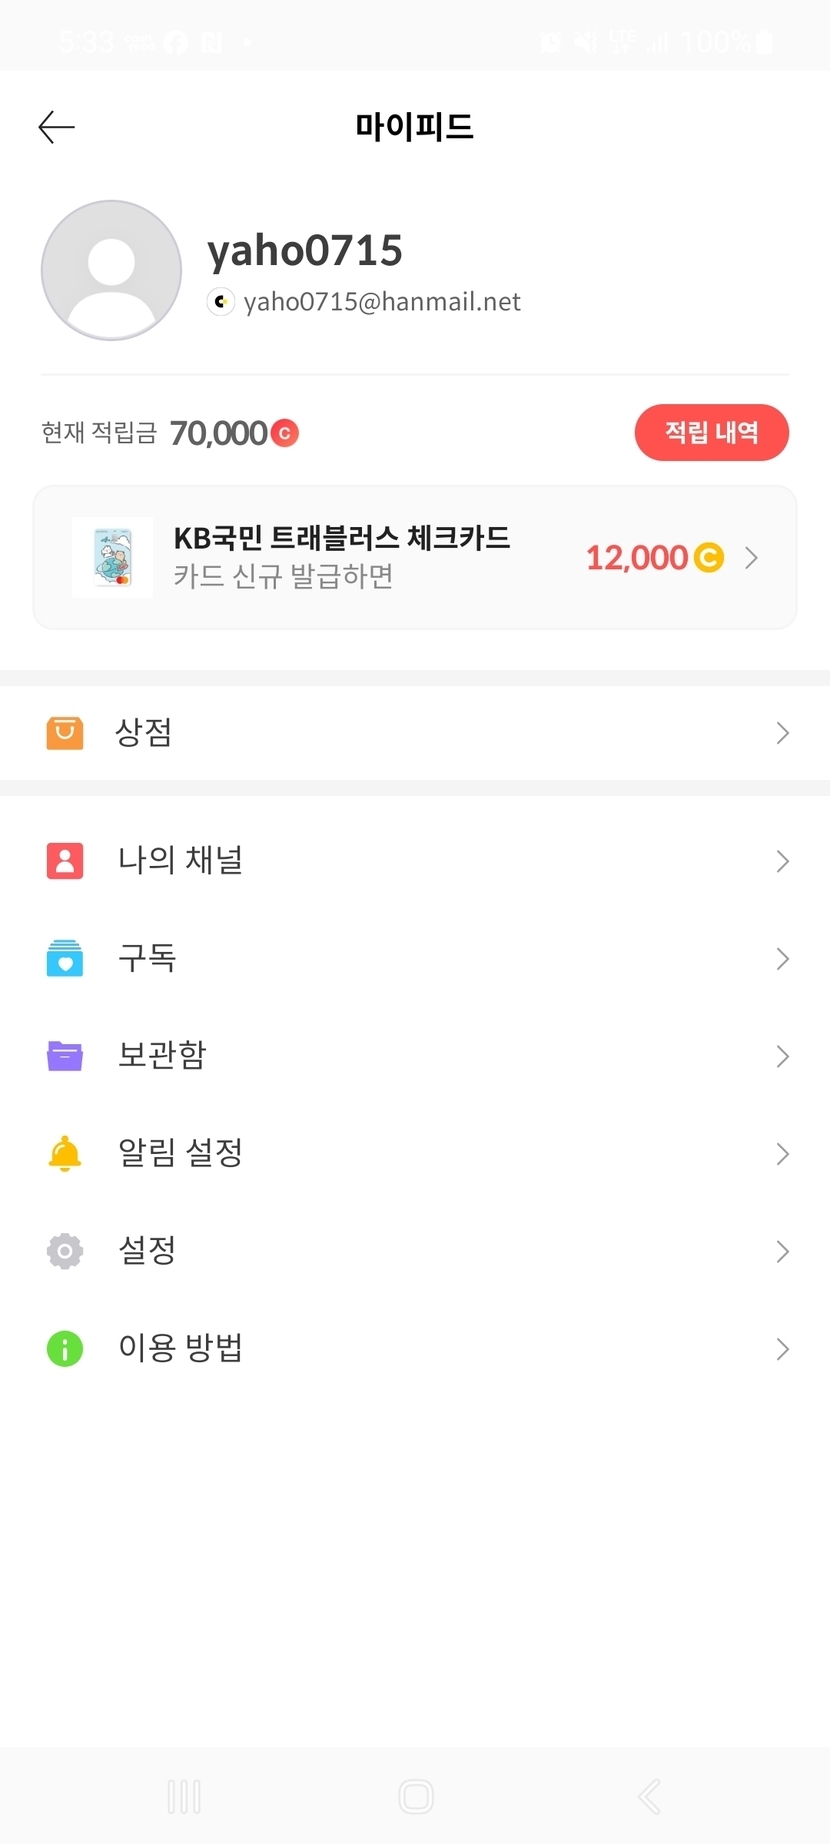Tap the blue subscription heart icon

(65, 958)
